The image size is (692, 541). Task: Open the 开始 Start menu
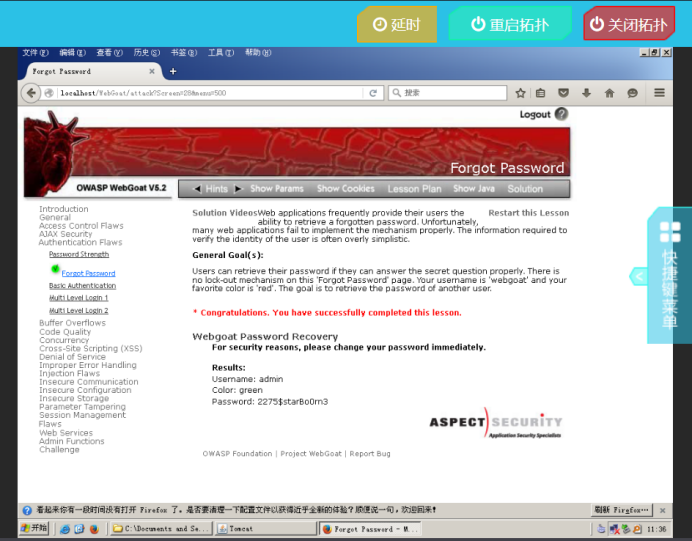[34, 528]
